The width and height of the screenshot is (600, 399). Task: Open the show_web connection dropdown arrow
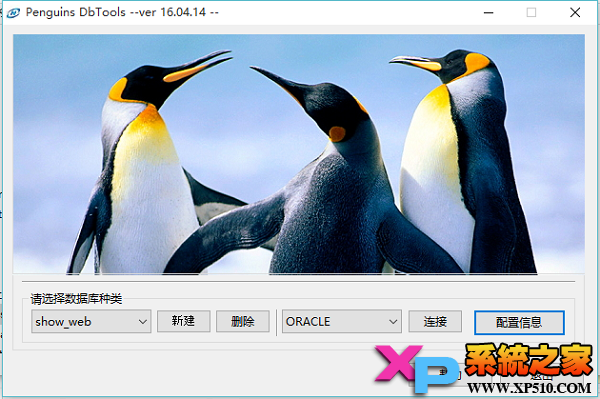coord(143,322)
